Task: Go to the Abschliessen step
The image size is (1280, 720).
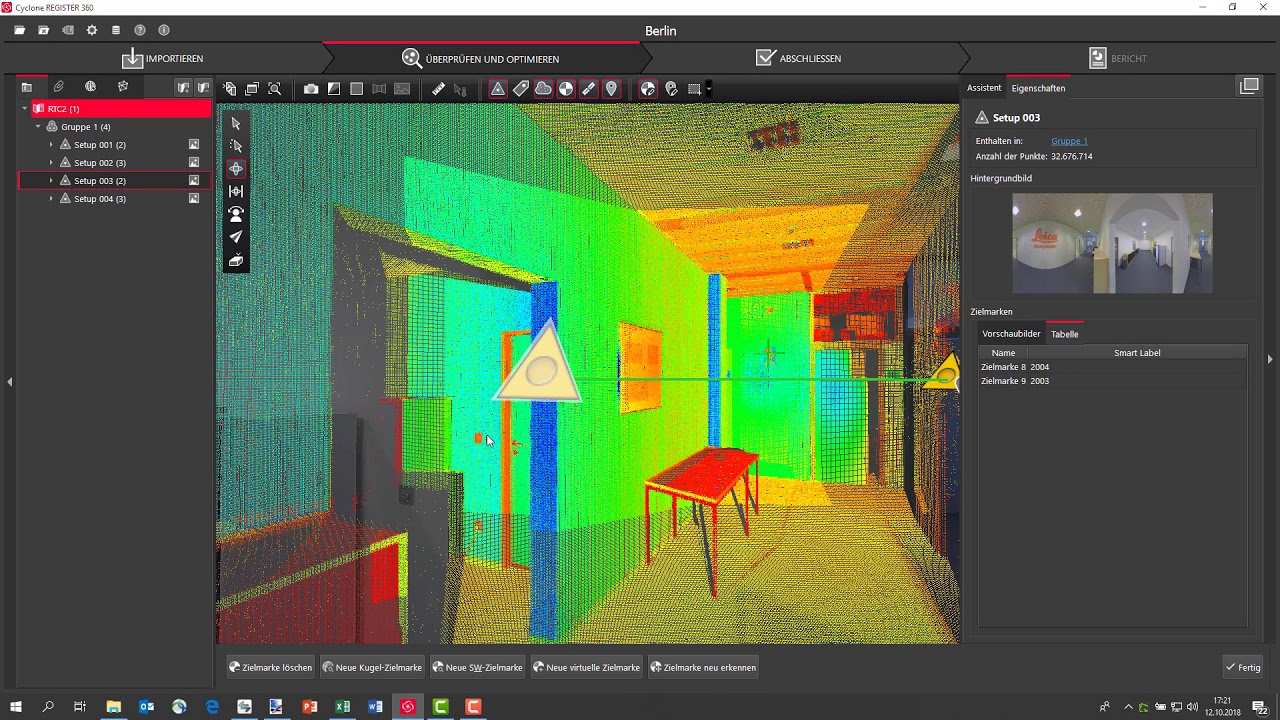Action: [x=799, y=58]
